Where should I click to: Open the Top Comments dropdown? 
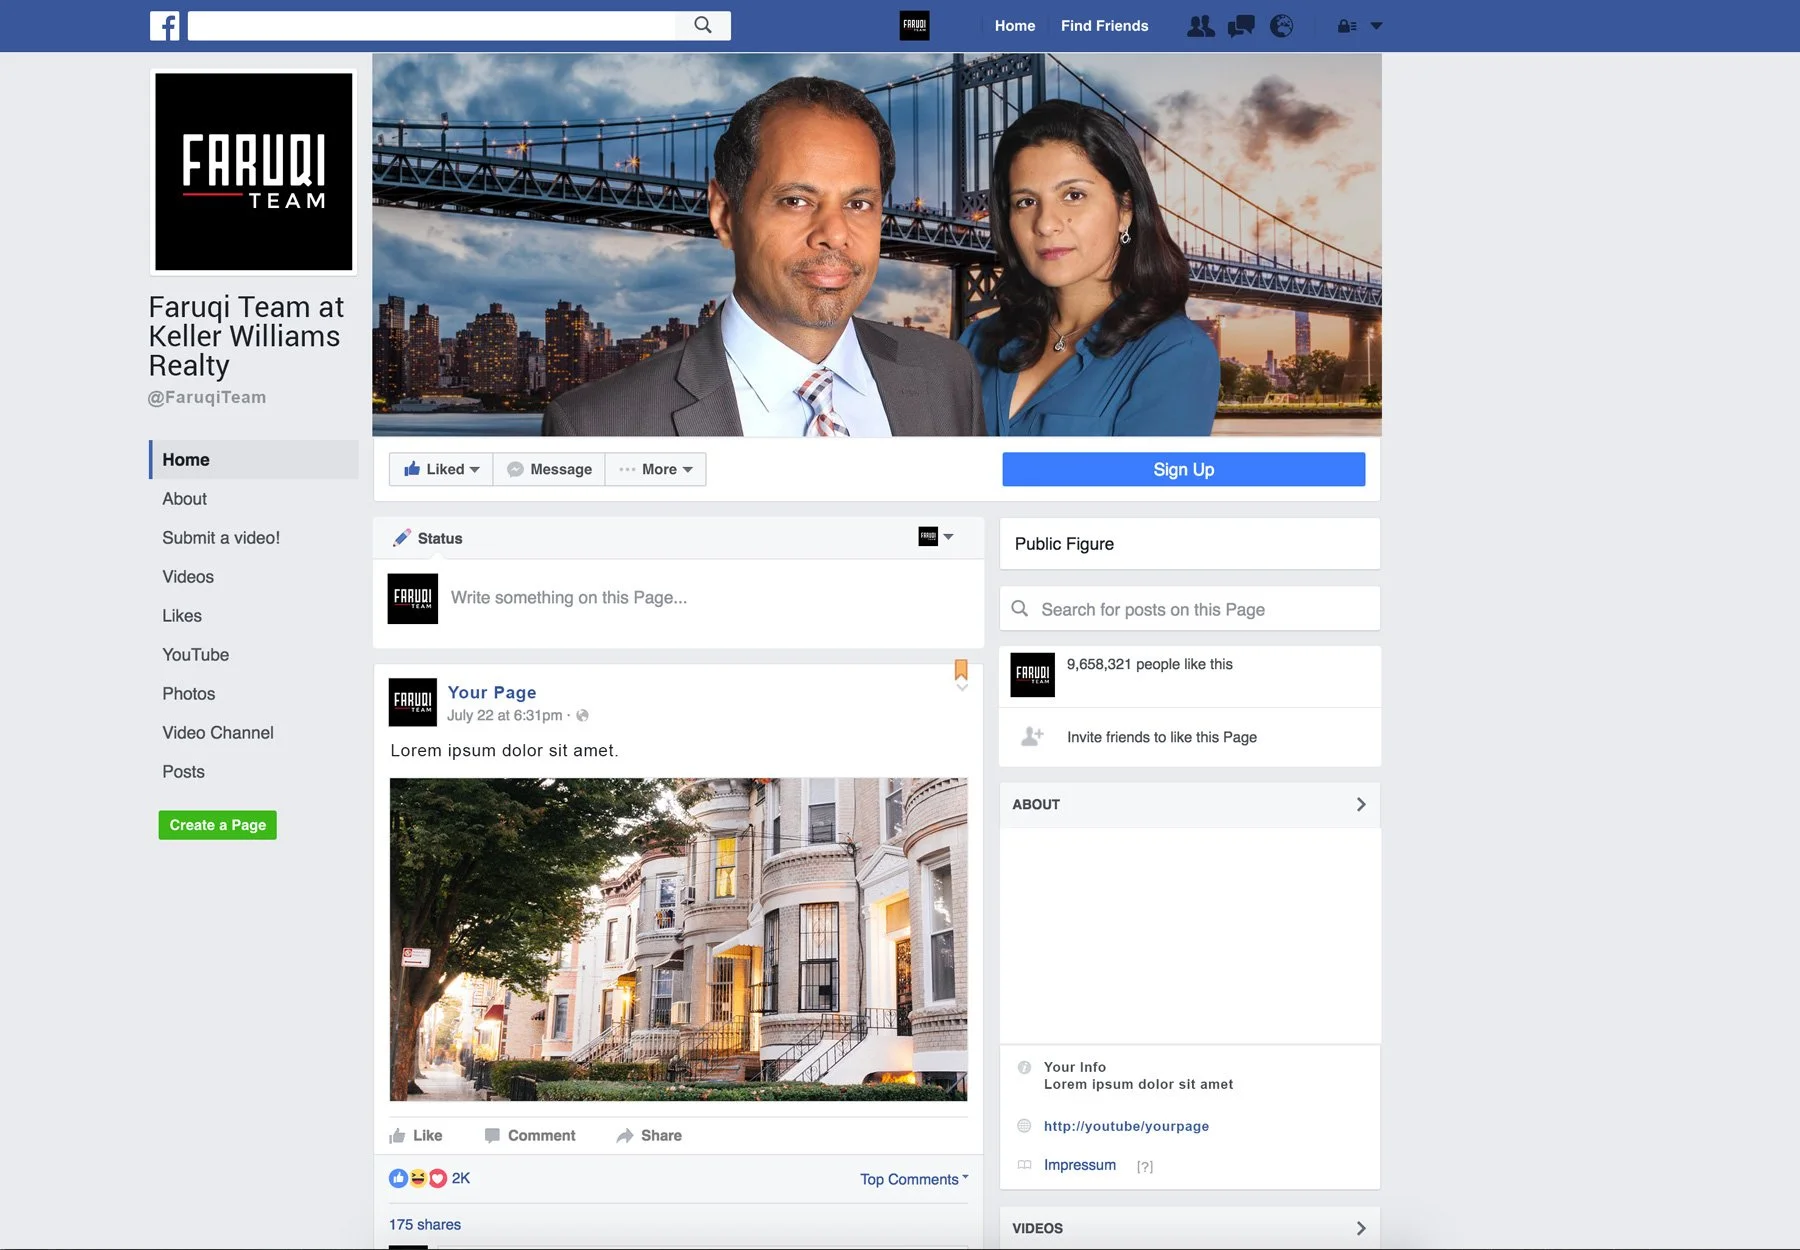point(914,1179)
